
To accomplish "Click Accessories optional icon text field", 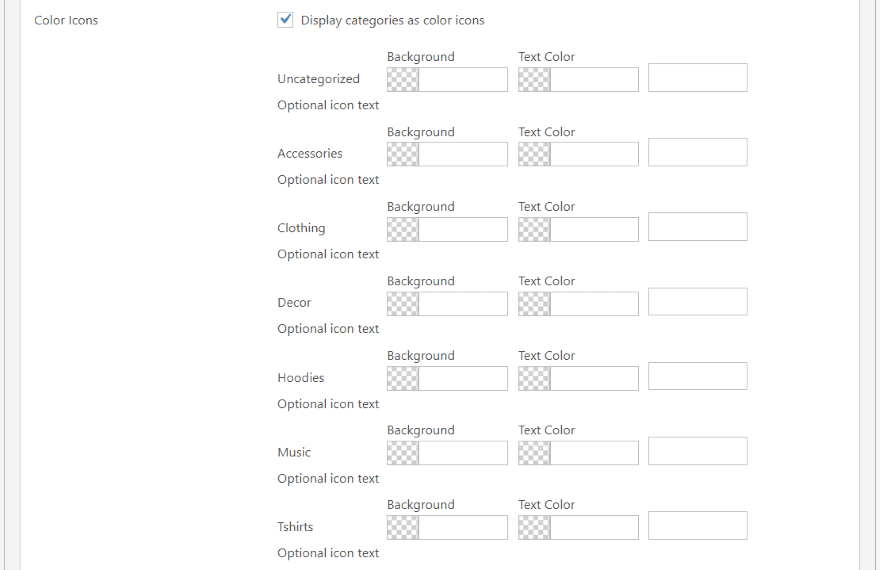I will [697, 152].
